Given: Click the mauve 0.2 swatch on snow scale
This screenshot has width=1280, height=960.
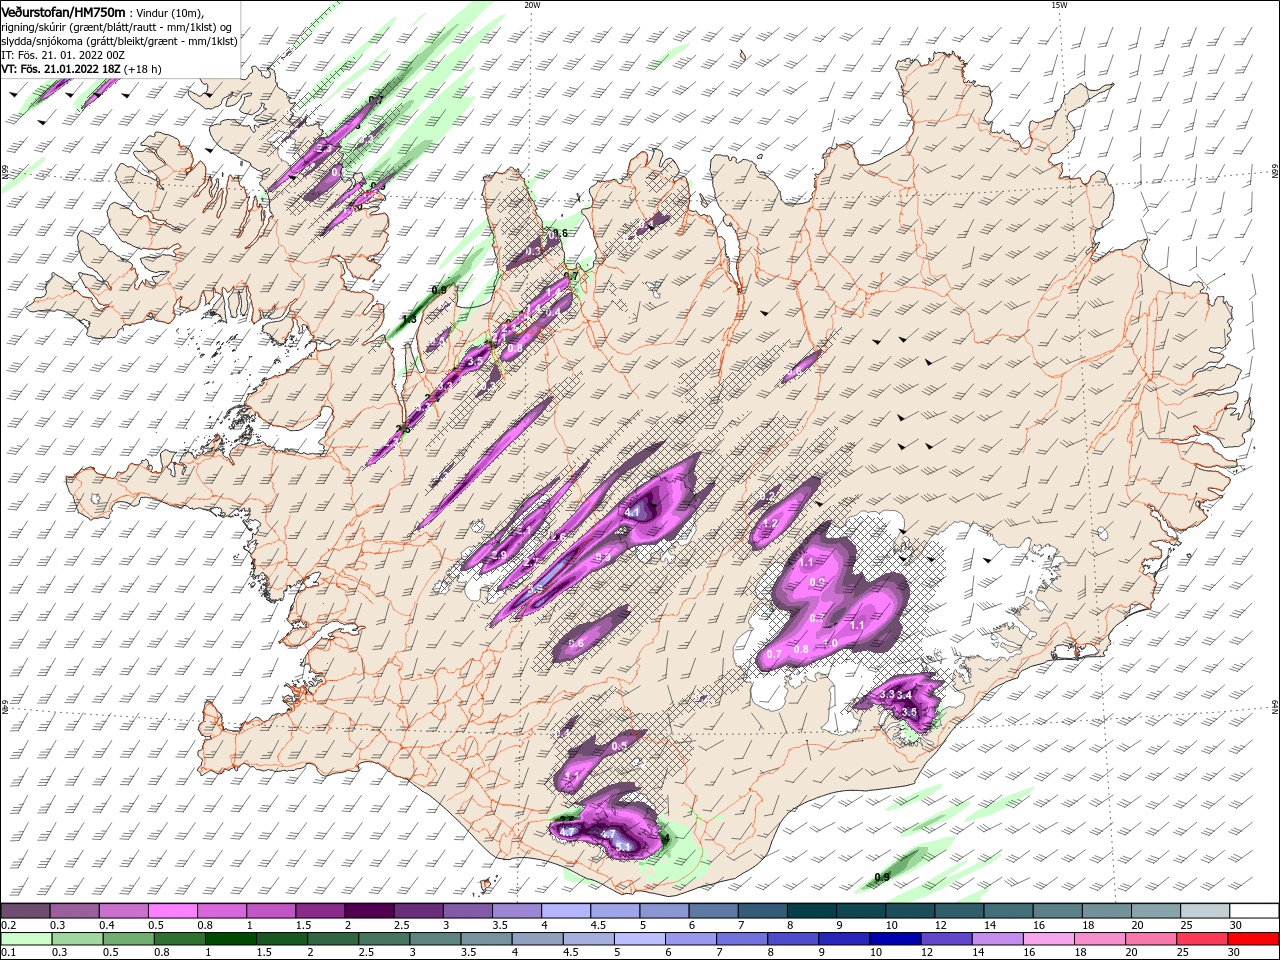Looking at the screenshot, I should pyautogui.click(x=24, y=911).
